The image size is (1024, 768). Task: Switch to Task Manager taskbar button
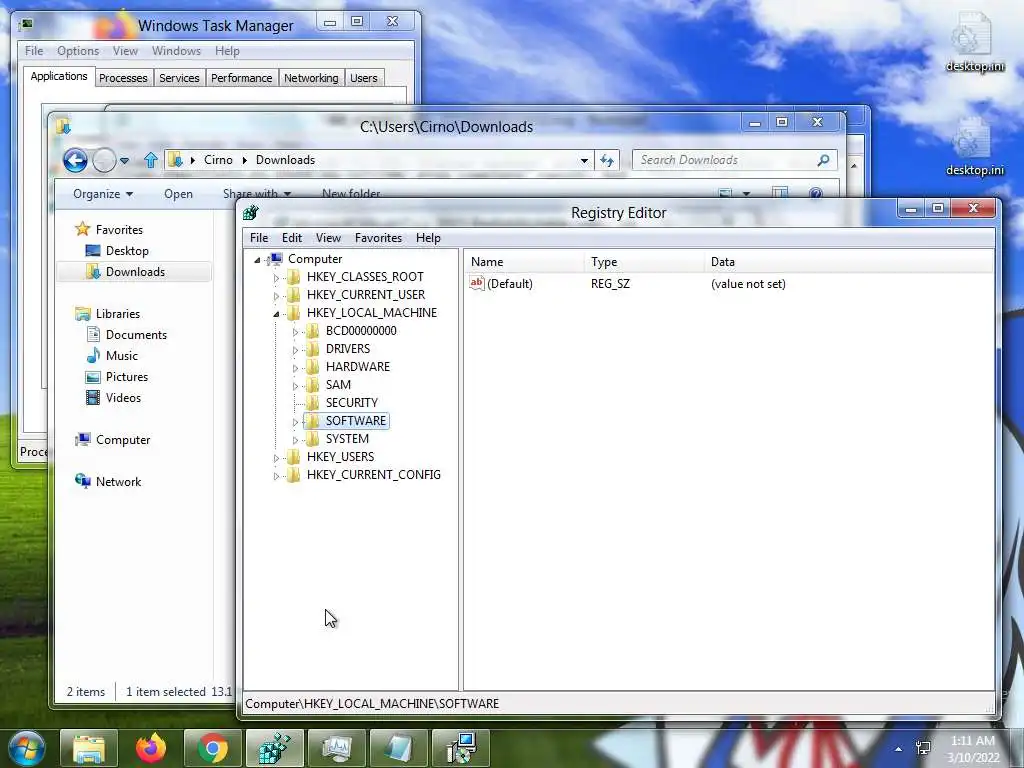tap(337, 748)
